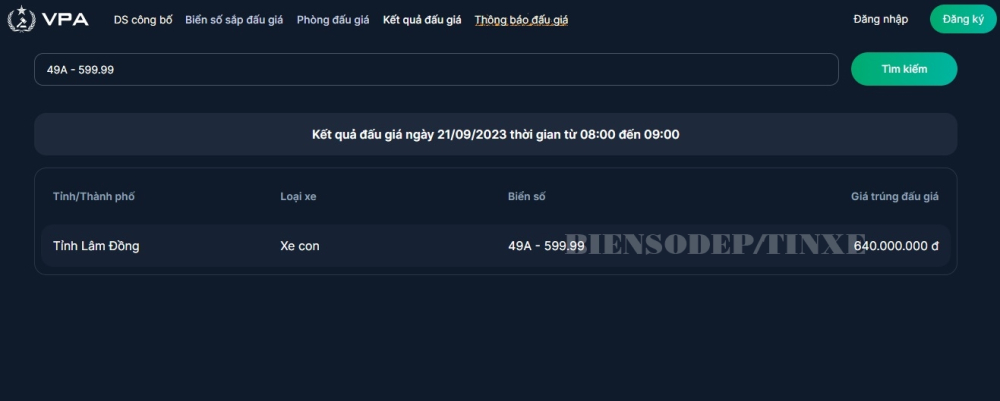Image resolution: width=1000 pixels, height=401 pixels.
Task: Click Đăng nhập login link
Action: point(880,19)
